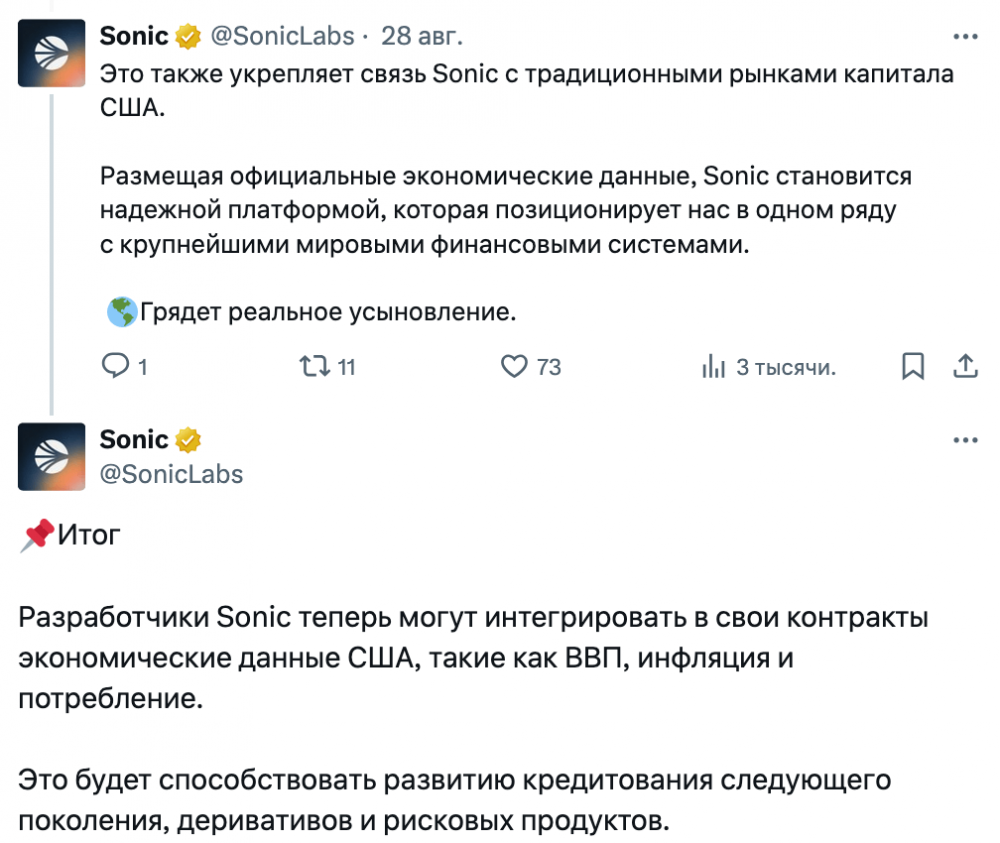Open more options on the second tweet
Viewport: 1000px width, 843px height.
pyautogui.click(x=965, y=440)
